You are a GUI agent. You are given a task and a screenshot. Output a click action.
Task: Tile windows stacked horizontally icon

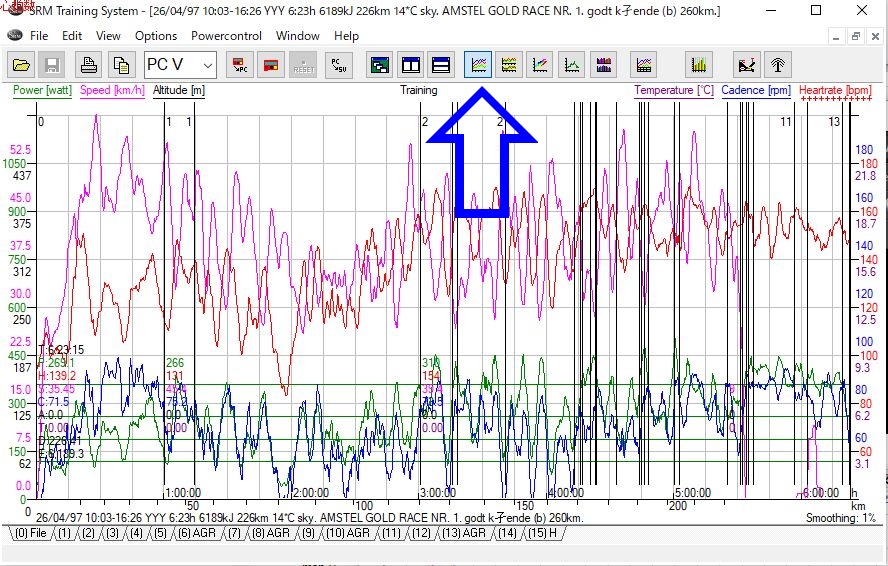click(x=441, y=65)
